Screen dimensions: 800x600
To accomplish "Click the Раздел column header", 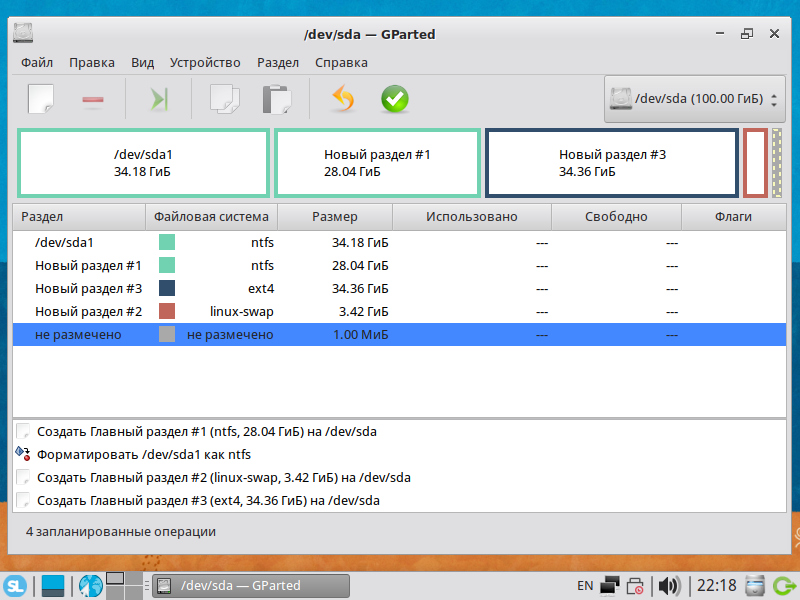I will [x=79, y=217].
